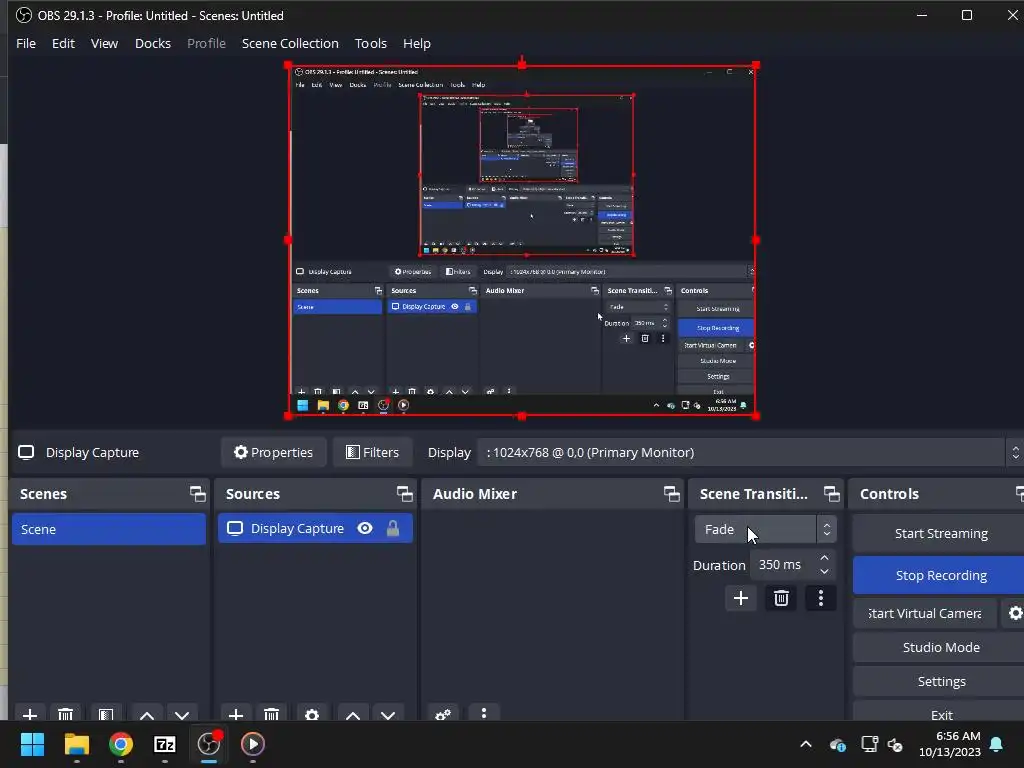The image size is (1024, 768).
Task: Click OBS icon in Windows taskbar
Action: (x=209, y=744)
